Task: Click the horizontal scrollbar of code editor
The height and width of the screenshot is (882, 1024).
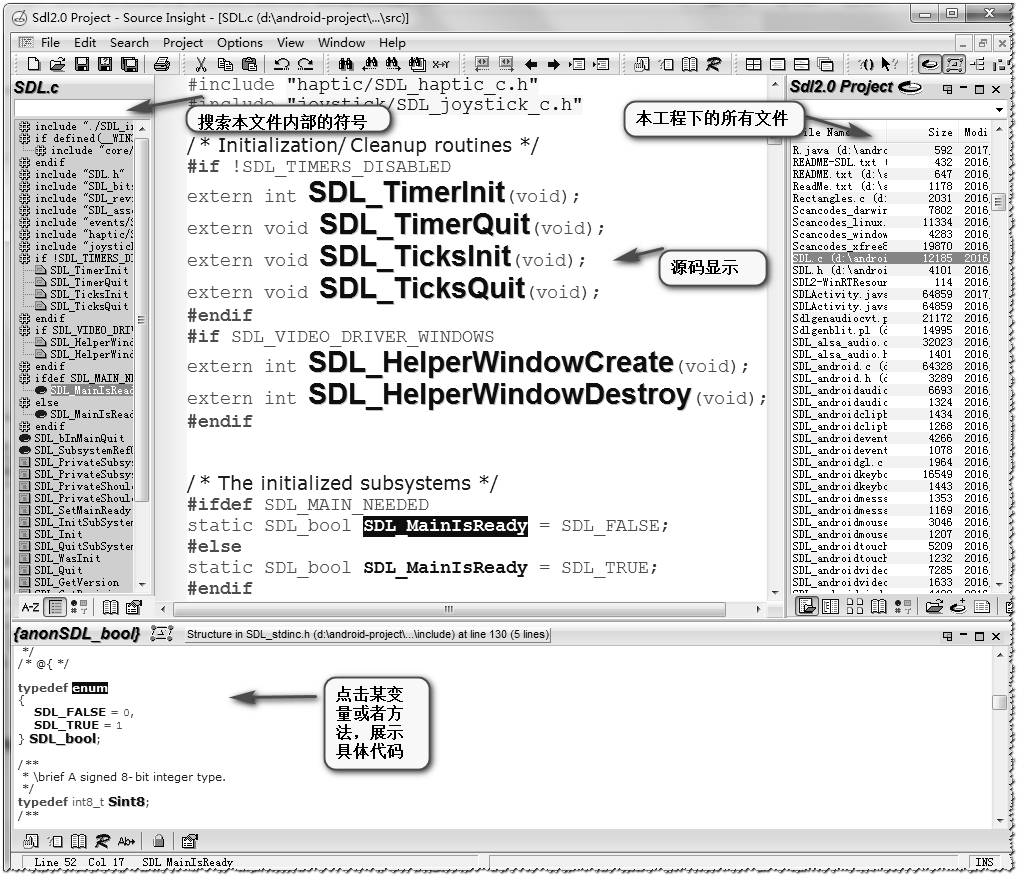Action: pos(449,608)
